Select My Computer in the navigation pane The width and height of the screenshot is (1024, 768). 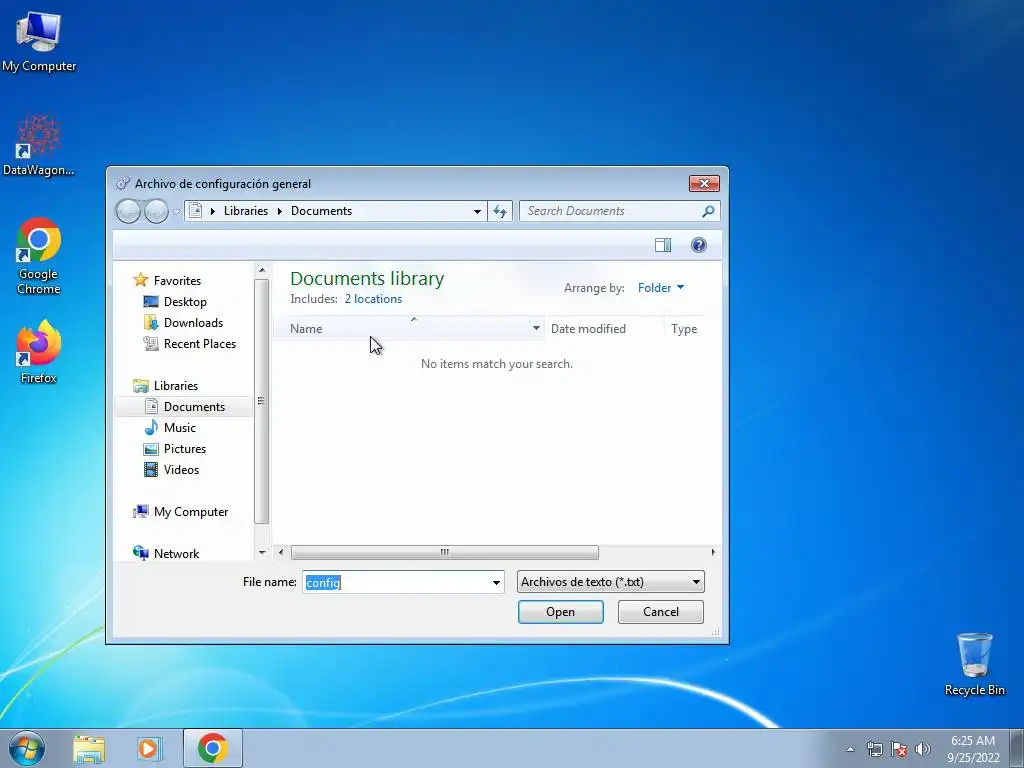191,512
